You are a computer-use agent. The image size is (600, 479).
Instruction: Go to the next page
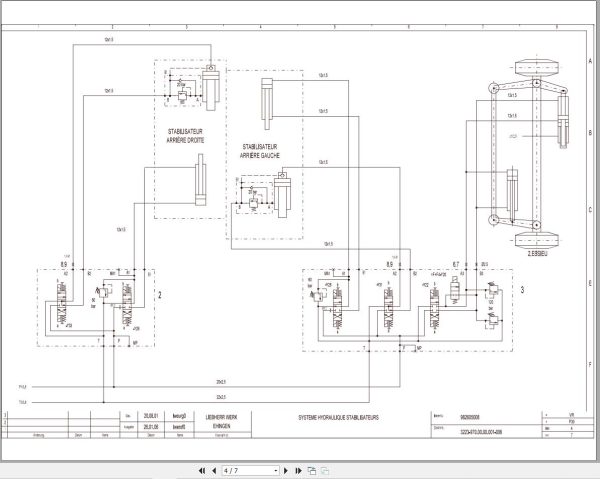coord(286,471)
